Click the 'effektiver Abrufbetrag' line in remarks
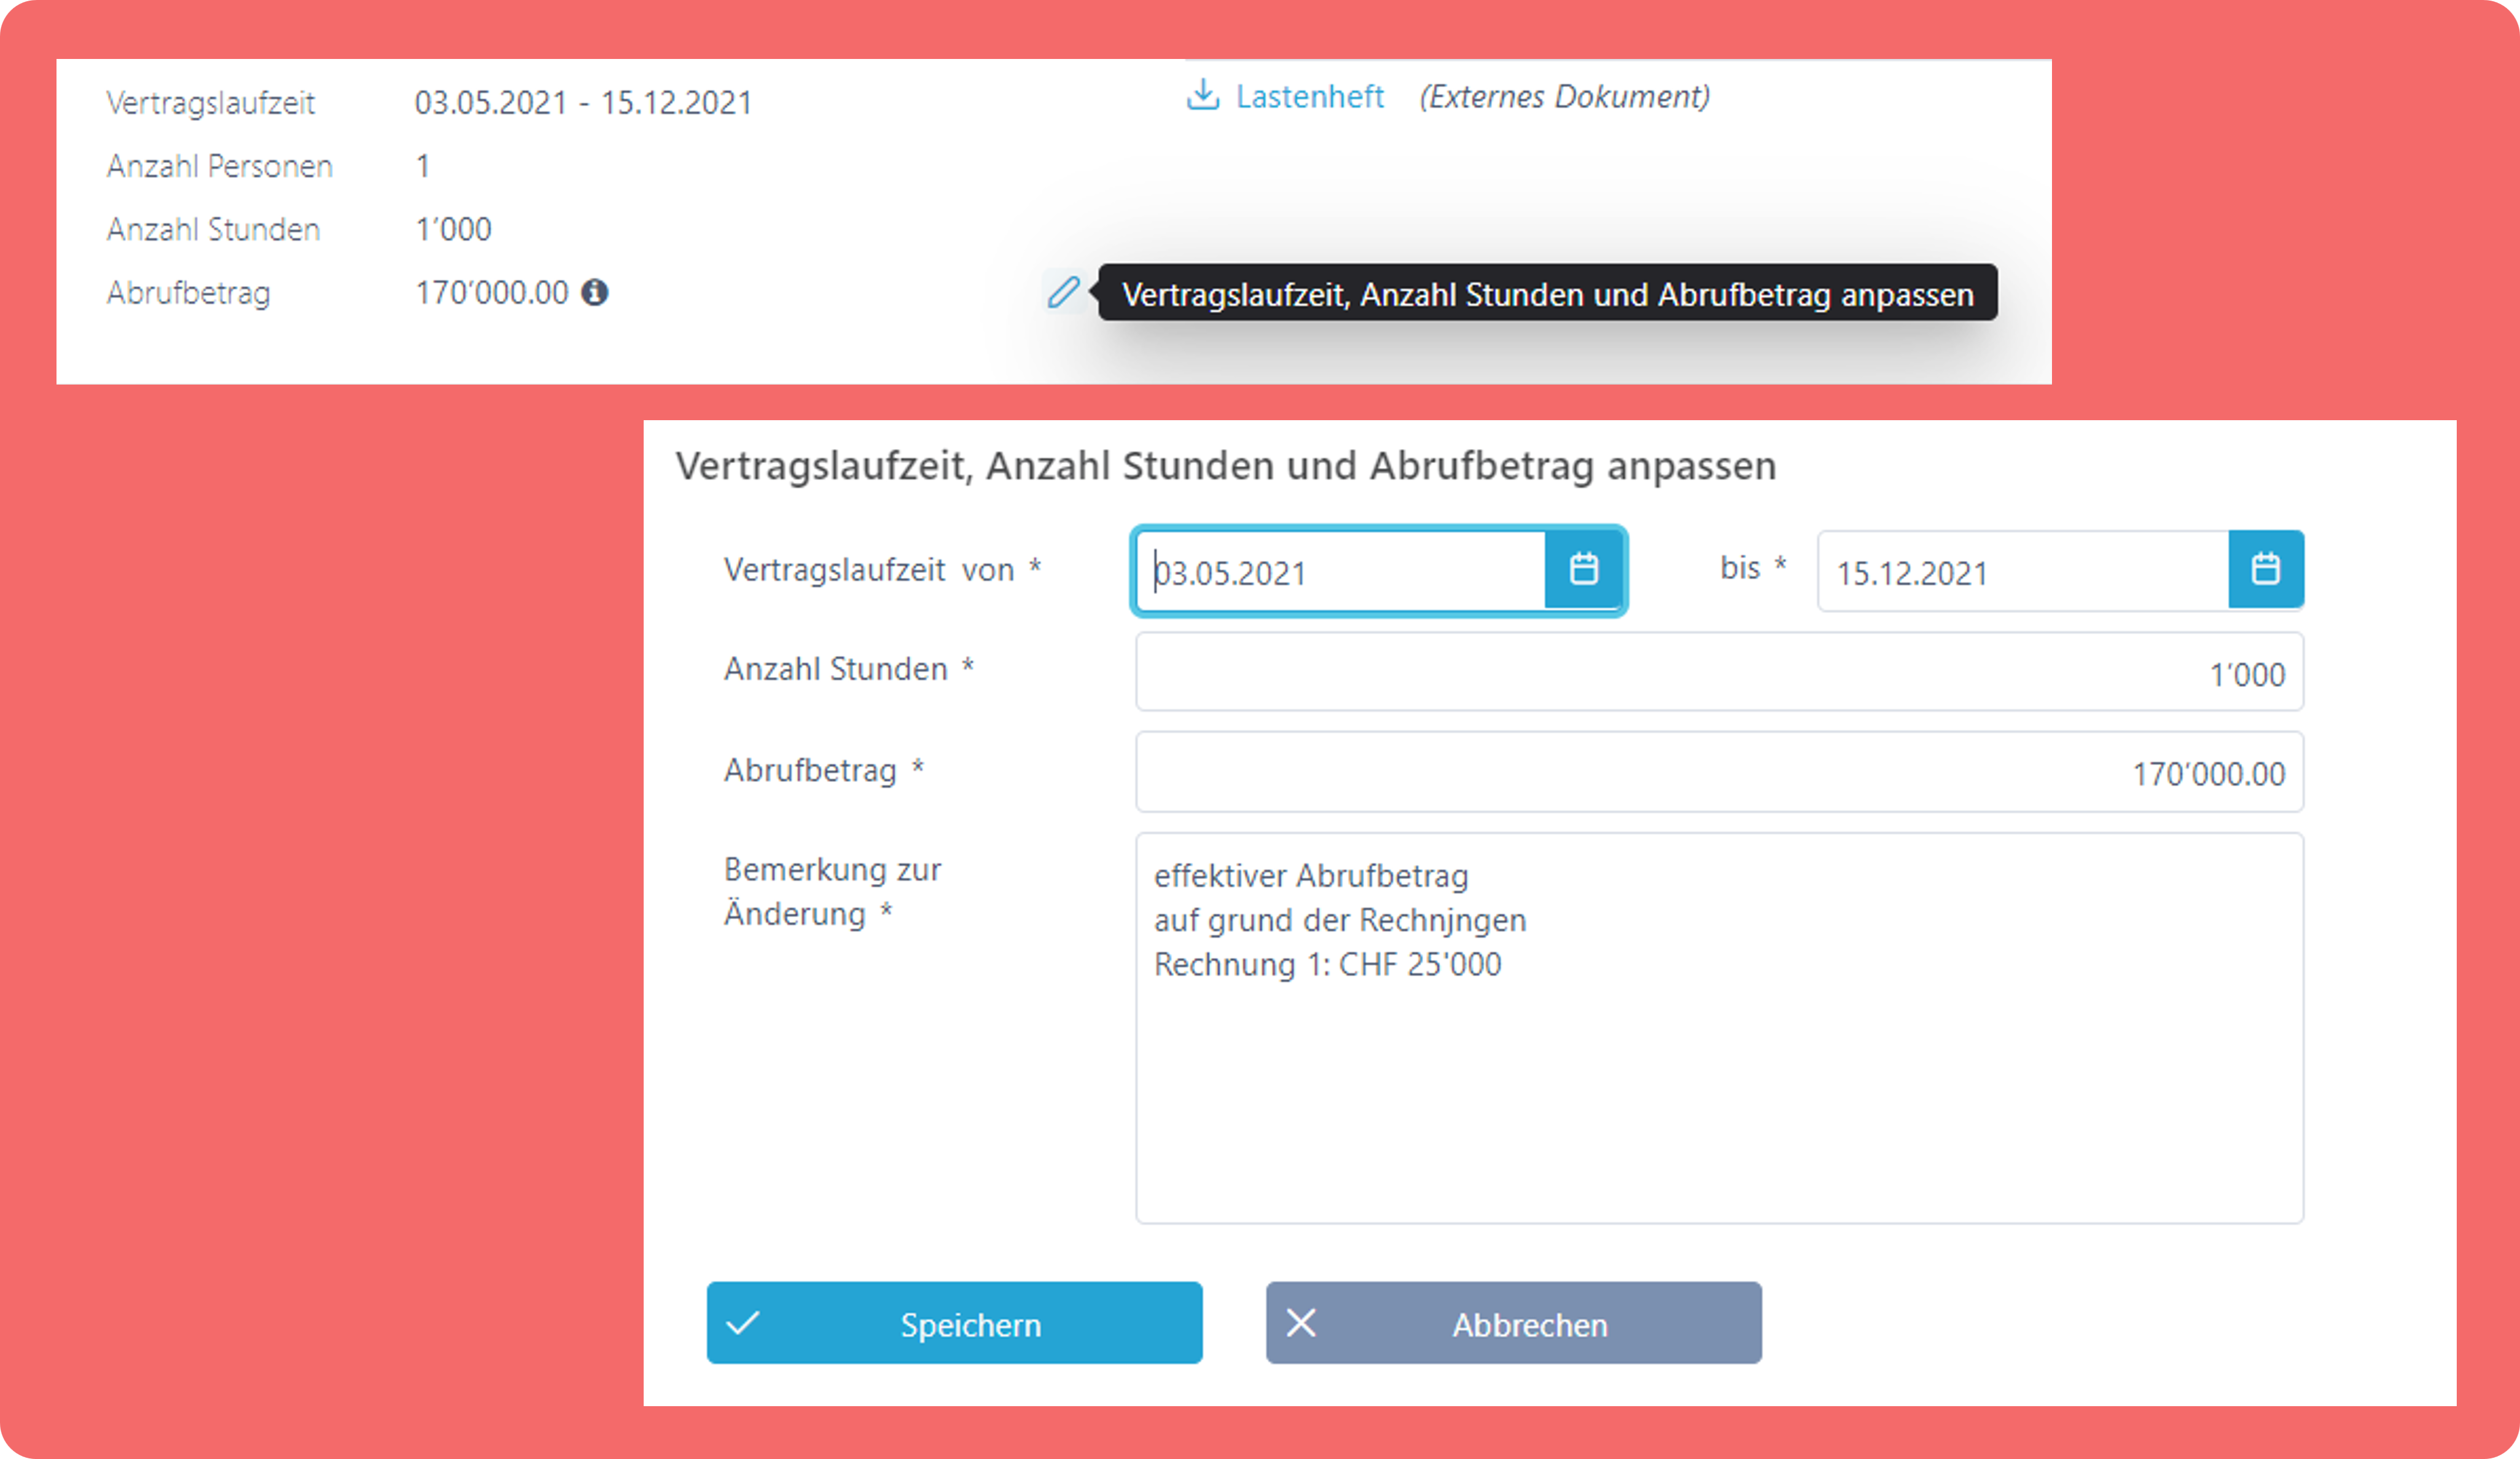2520x1459 pixels. 1311,876
